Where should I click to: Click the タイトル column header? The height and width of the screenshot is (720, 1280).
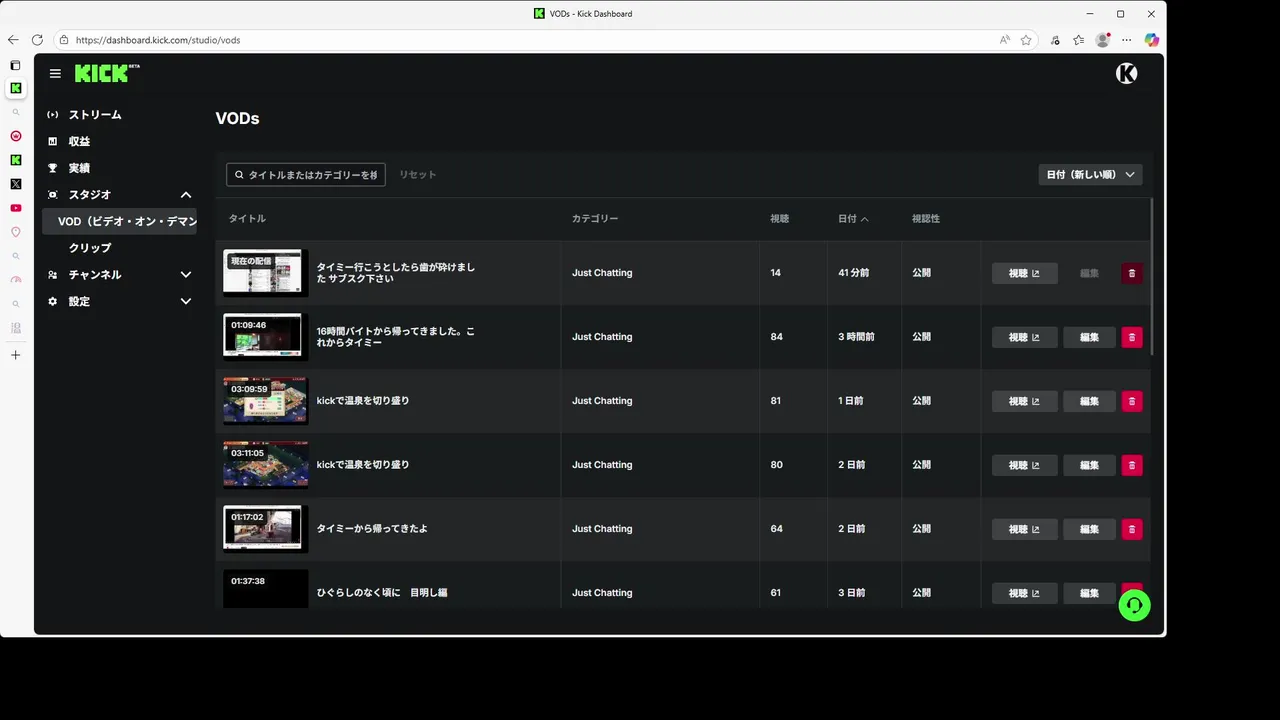(x=247, y=219)
